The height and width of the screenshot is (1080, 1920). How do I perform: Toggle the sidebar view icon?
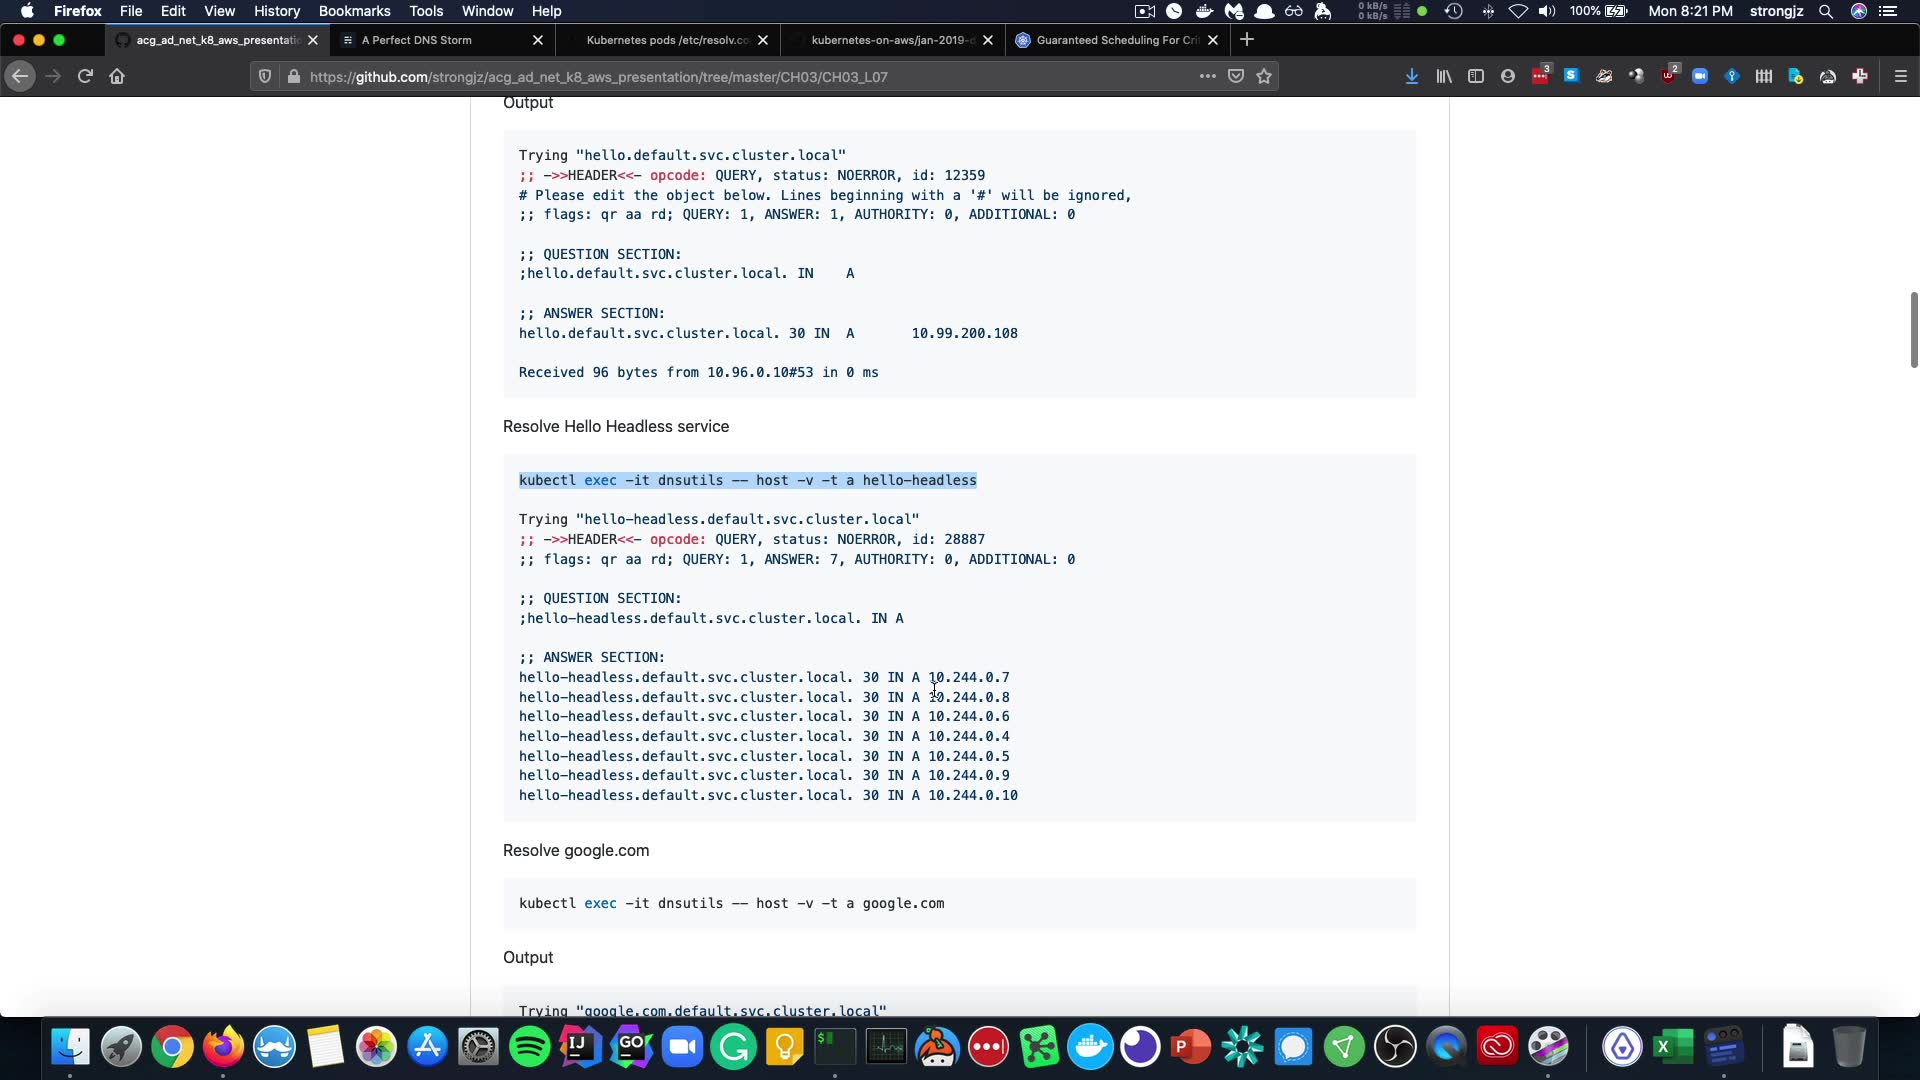1476,76
